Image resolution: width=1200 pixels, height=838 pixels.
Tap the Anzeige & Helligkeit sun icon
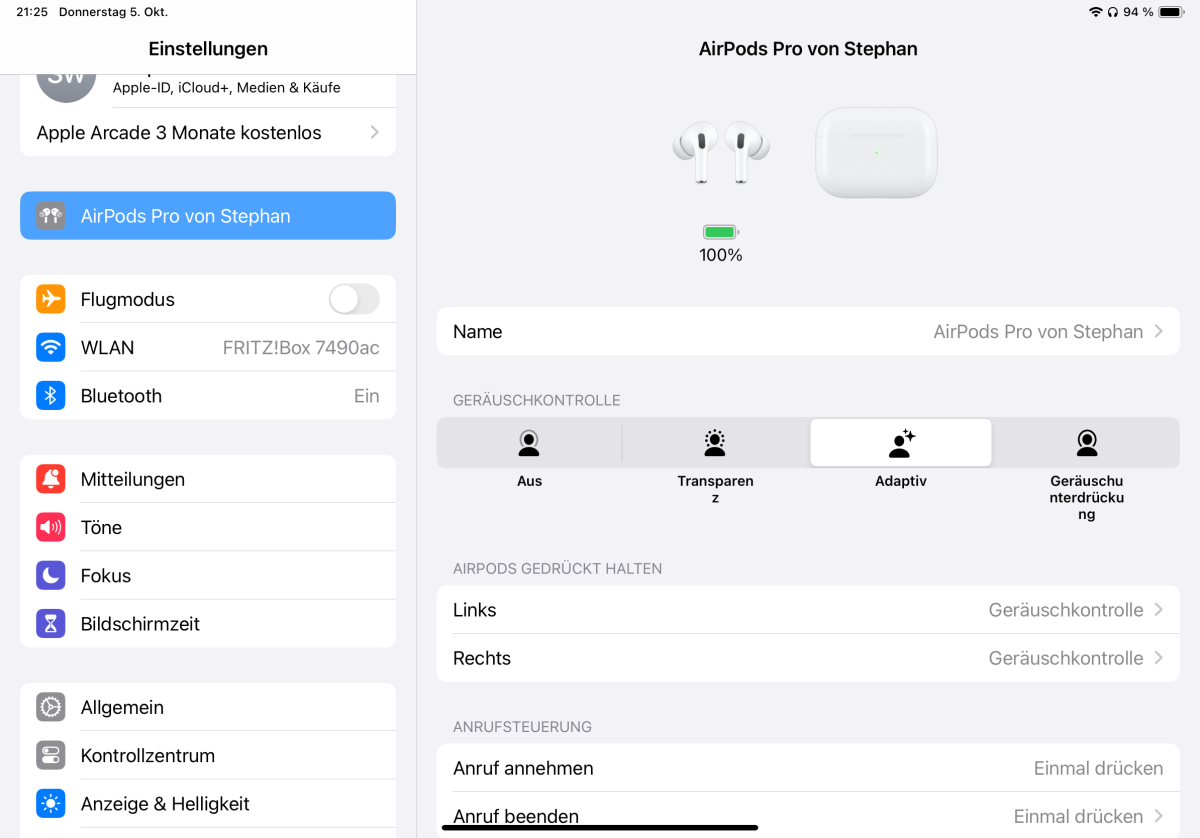coord(51,803)
